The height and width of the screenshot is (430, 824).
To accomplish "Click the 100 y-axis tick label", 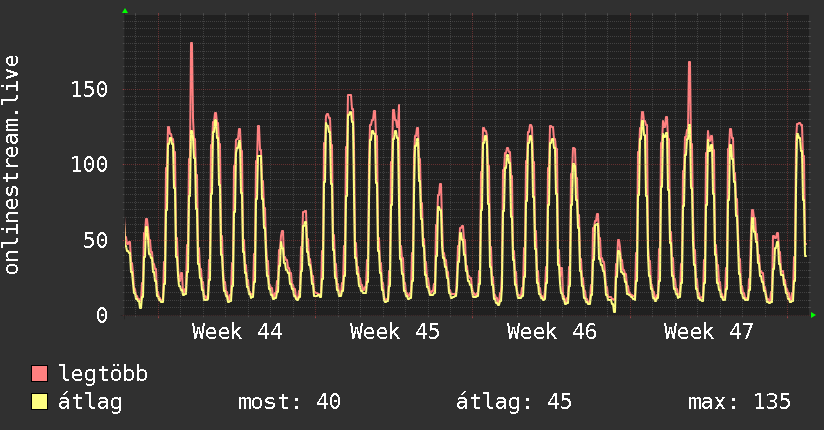I will pyautogui.click(x=89, y=165).
